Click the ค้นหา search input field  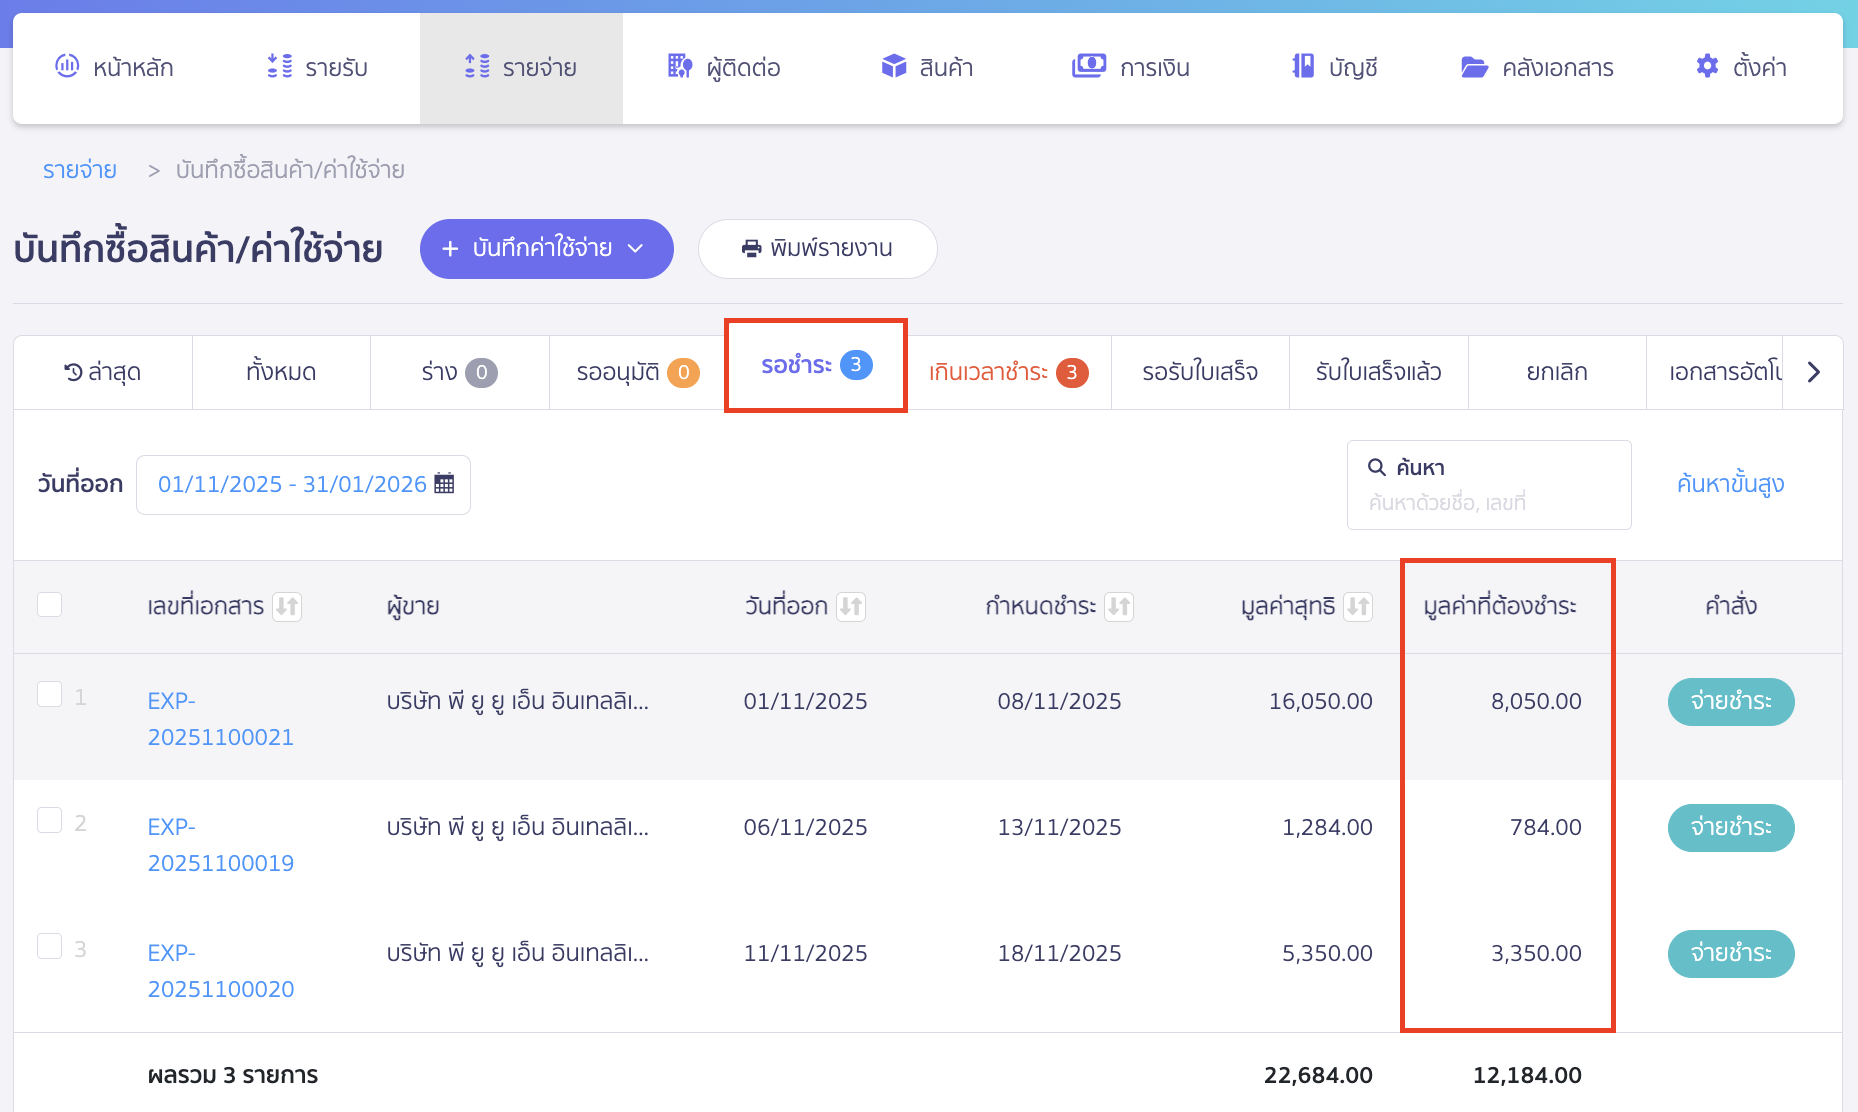tap(1488, 502)
